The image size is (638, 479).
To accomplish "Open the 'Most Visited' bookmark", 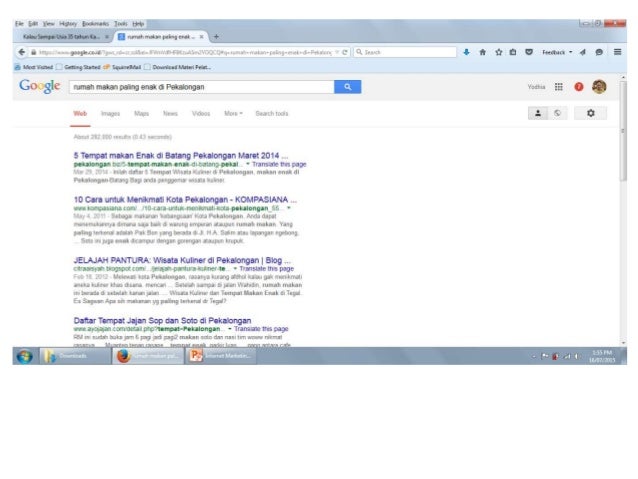I will [34, 67].
